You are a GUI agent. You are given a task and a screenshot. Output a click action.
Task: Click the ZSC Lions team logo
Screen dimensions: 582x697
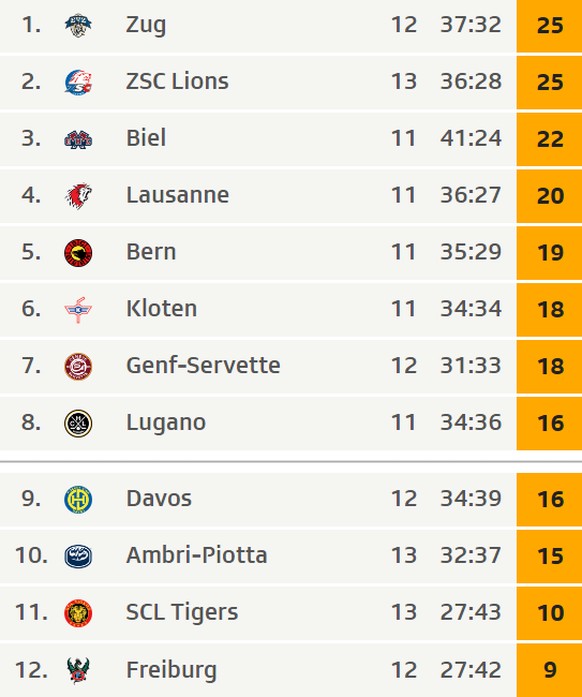click(x=78, y=82)
